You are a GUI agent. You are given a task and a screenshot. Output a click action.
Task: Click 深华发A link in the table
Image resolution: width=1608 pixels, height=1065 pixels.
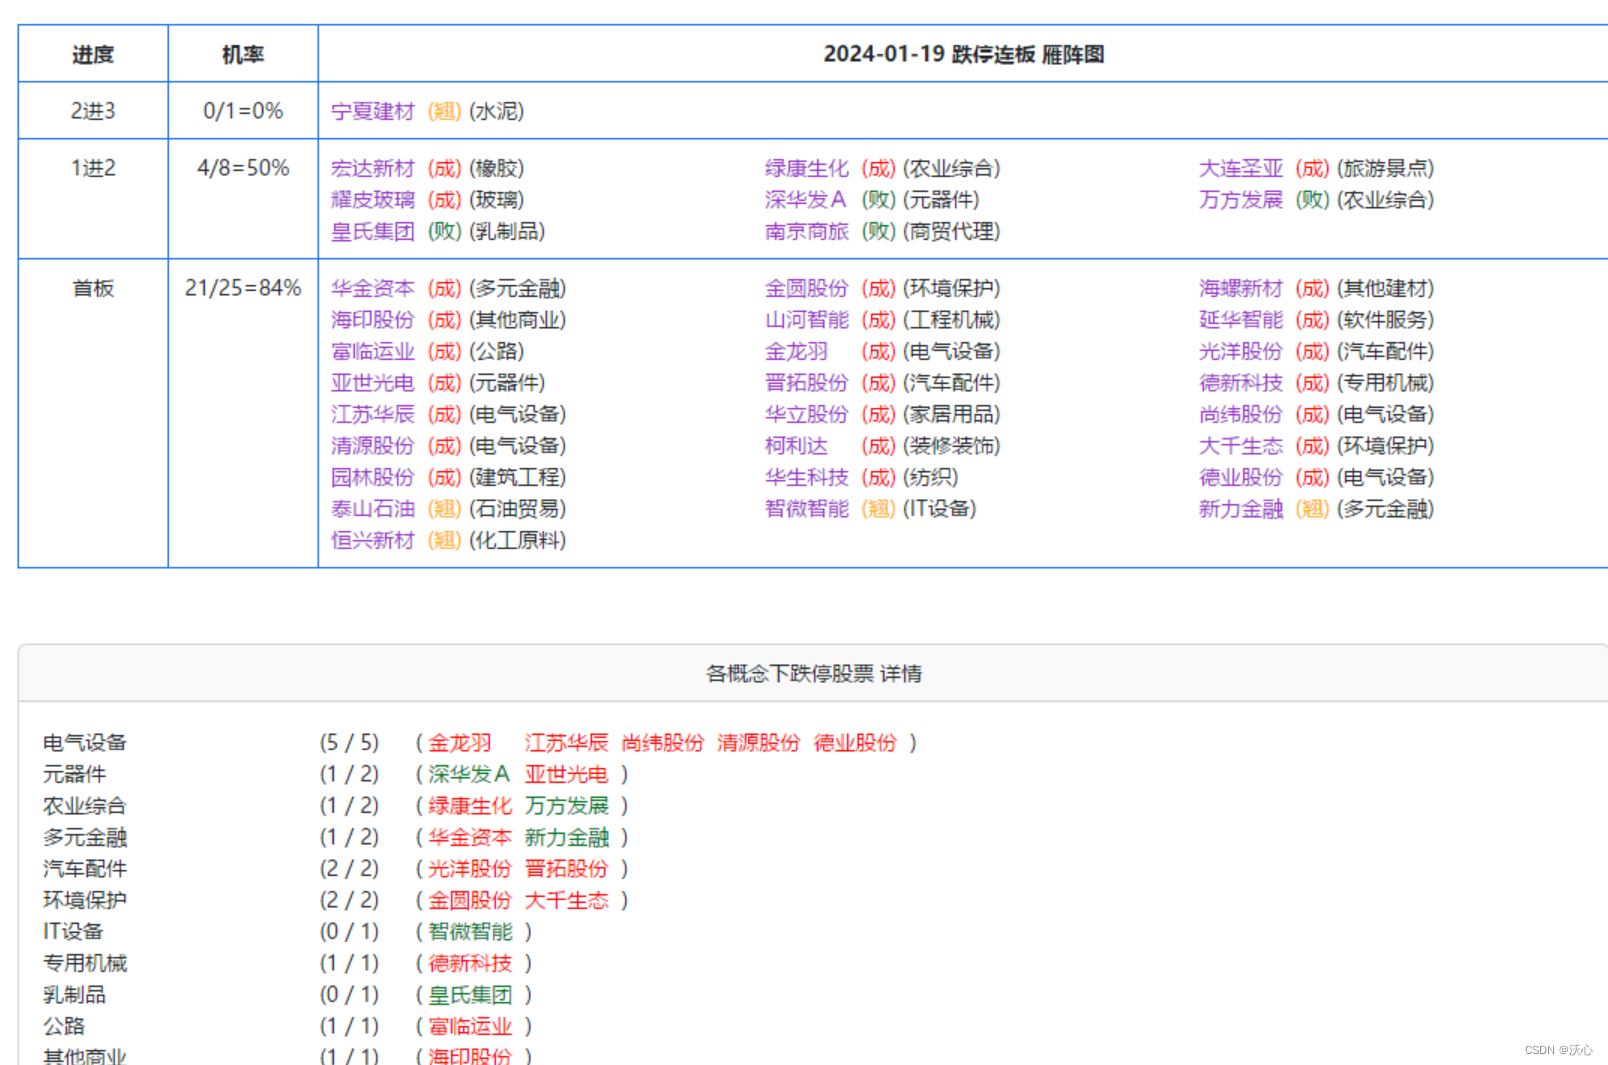(x=805, y=200)
